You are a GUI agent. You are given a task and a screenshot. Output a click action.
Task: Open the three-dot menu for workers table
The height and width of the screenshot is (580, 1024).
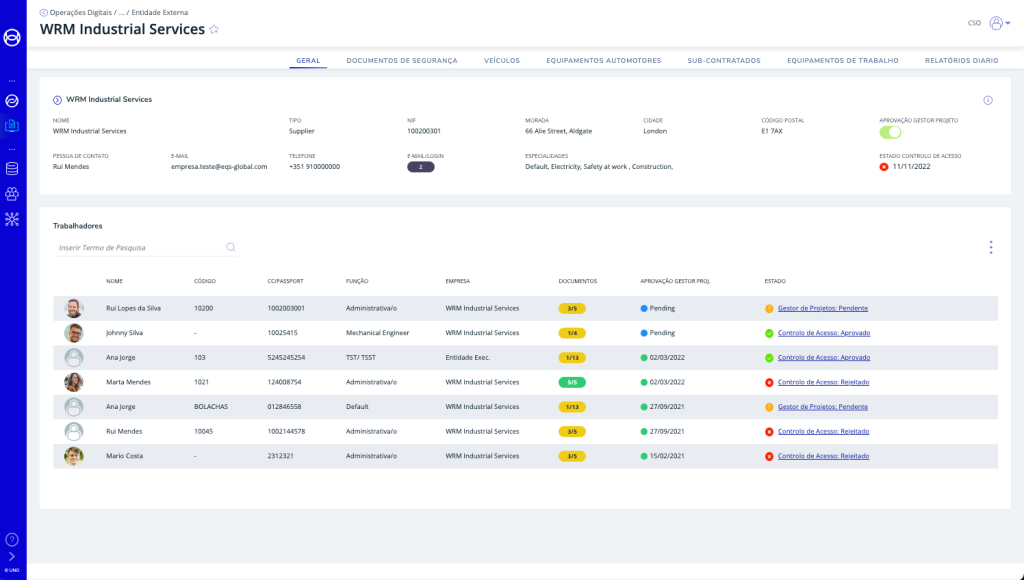990,247
